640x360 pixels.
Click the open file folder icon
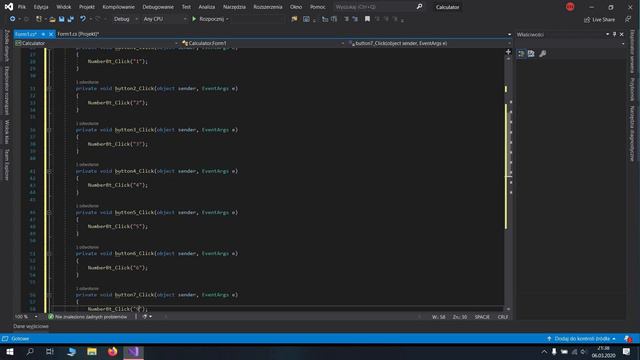pos(52,19)
